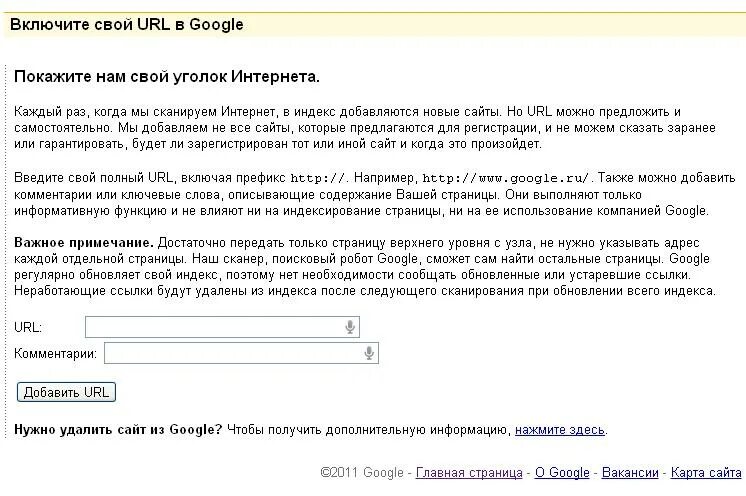The image size is (746, 496).
Task: Open the О Google footer link
Action: [562, 473]
